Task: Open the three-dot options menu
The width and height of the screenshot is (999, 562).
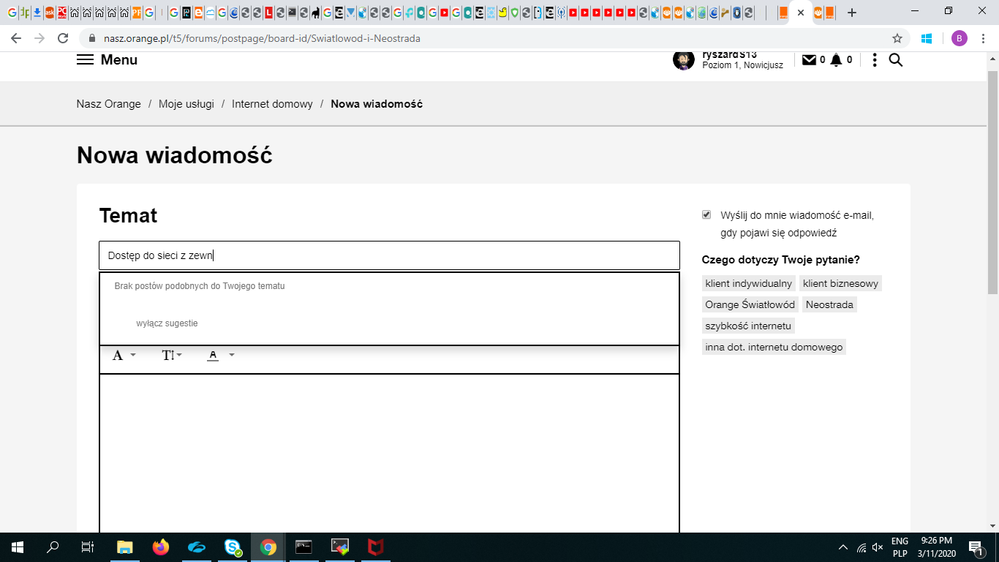Action: pos(874,60)
